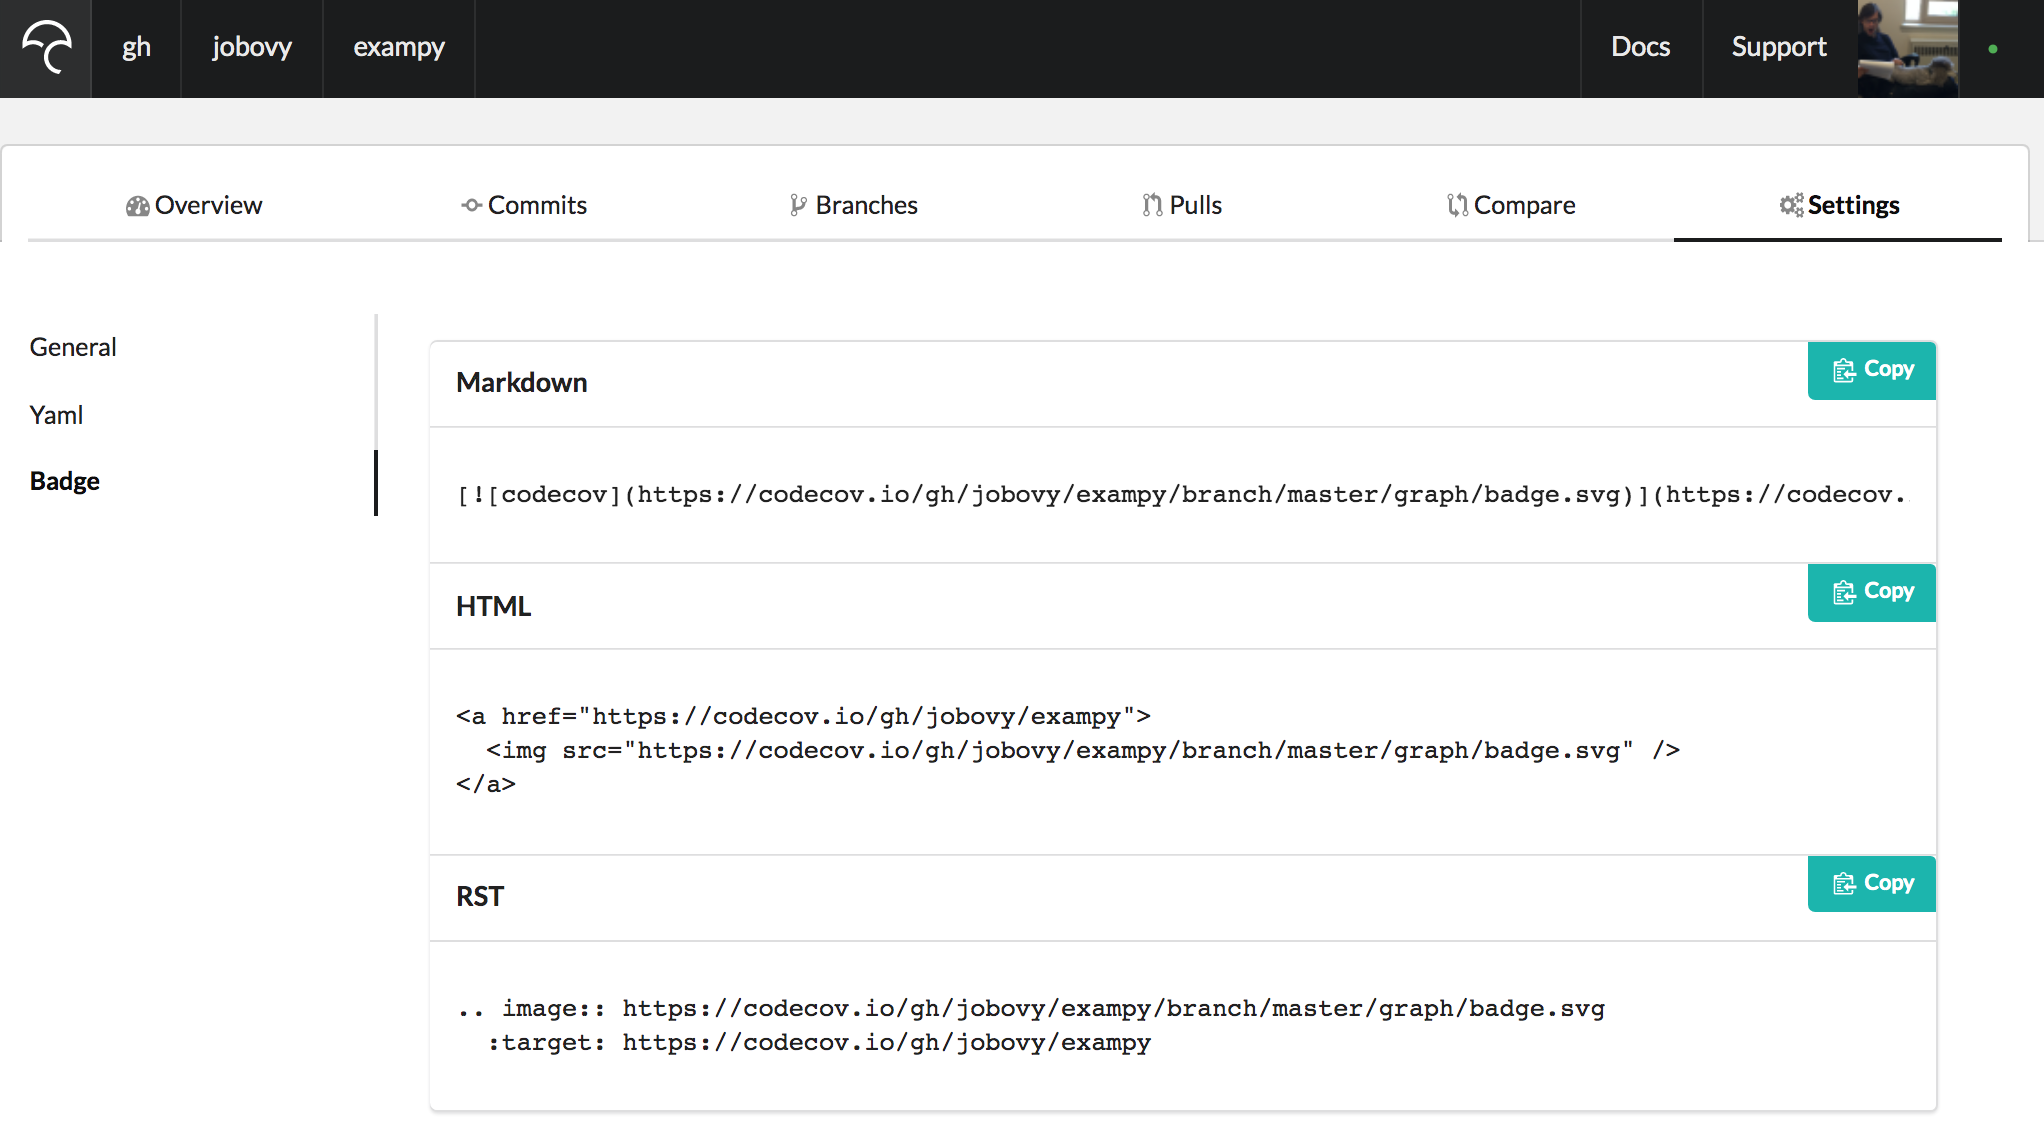Click the Codecov umbrella logo
Image resolution: width=2044 pixels, height=1128 pixels.
pos(46,48)
